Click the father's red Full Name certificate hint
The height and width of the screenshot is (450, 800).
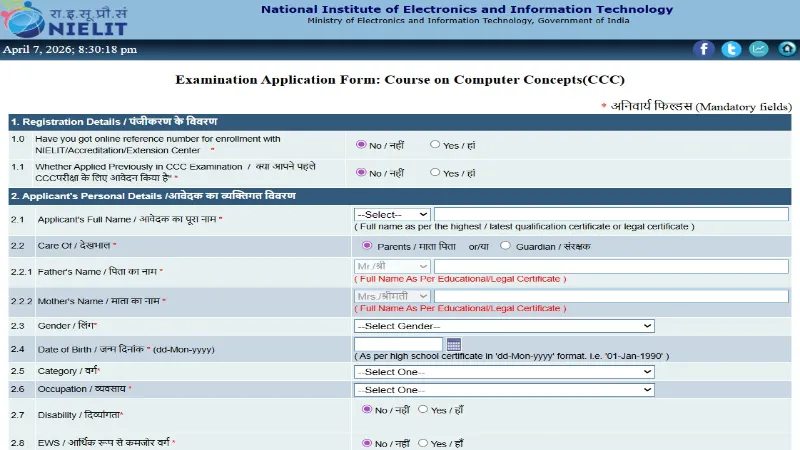tap(460, 279)
